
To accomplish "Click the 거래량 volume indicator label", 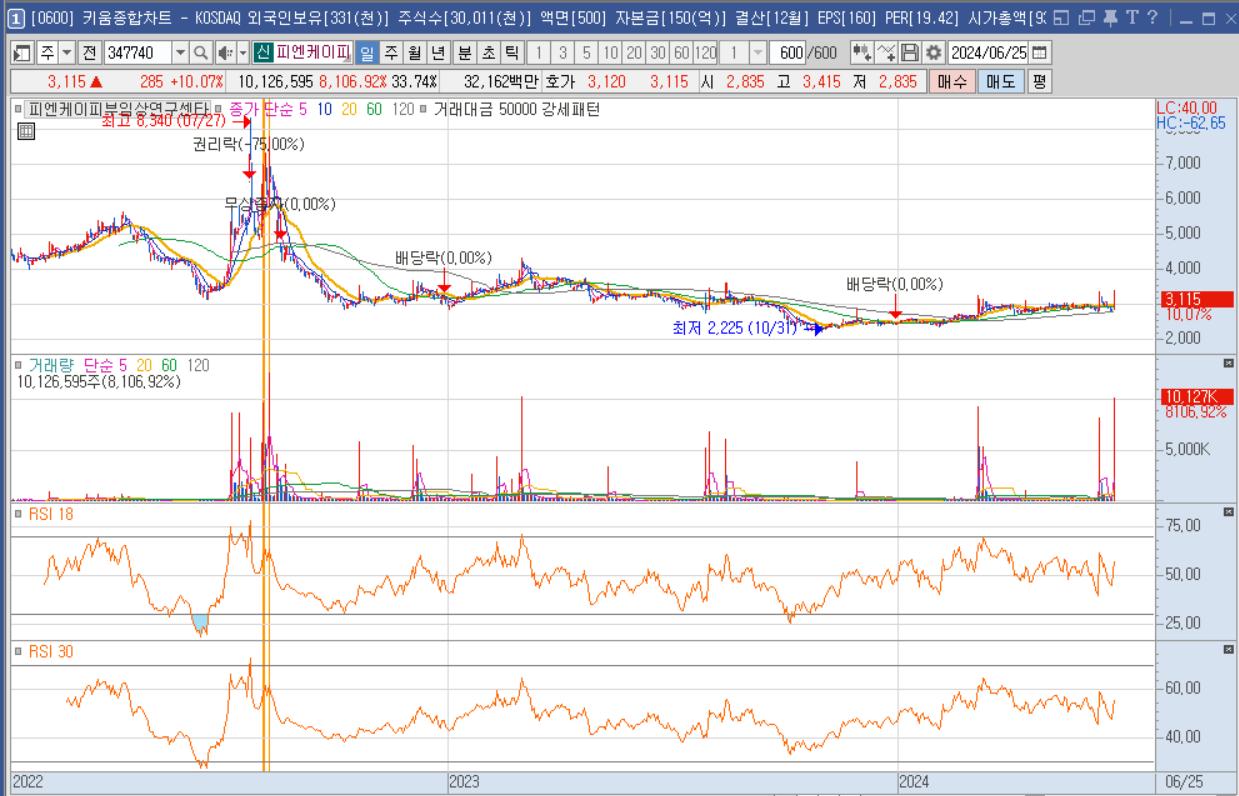I will [x=52, y=365].
